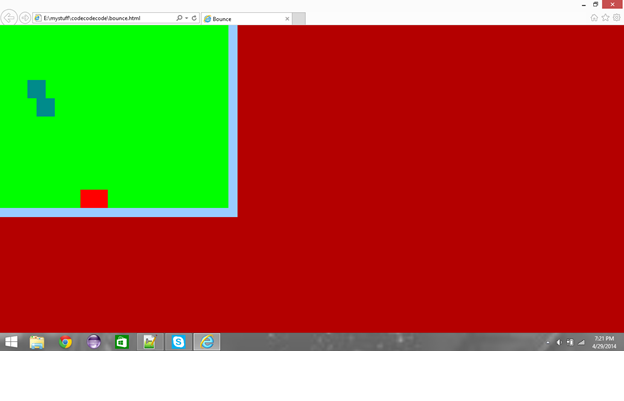The height and width of the screenshot is (401, 624).
Task: Open File Explorer from taskbar
Action: 37,342
